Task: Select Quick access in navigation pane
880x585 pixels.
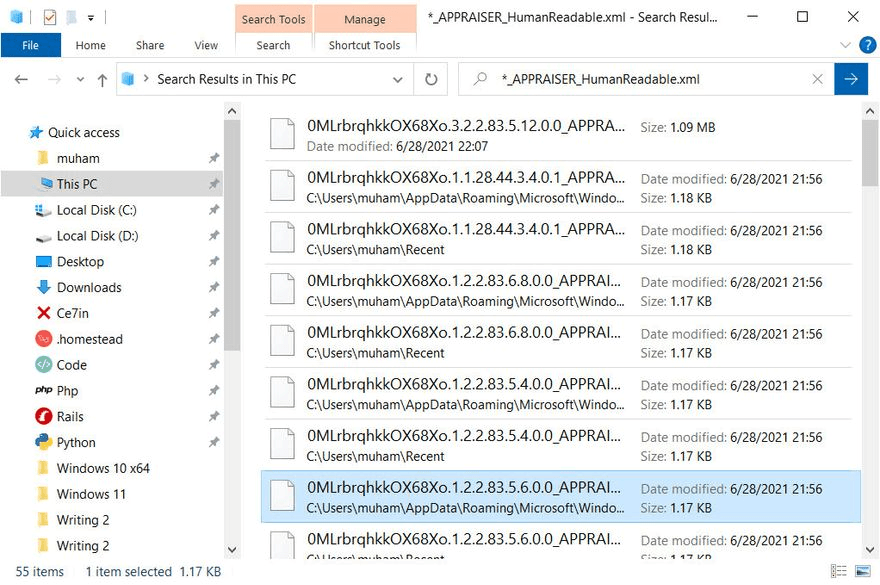Action: pos(84,132)
